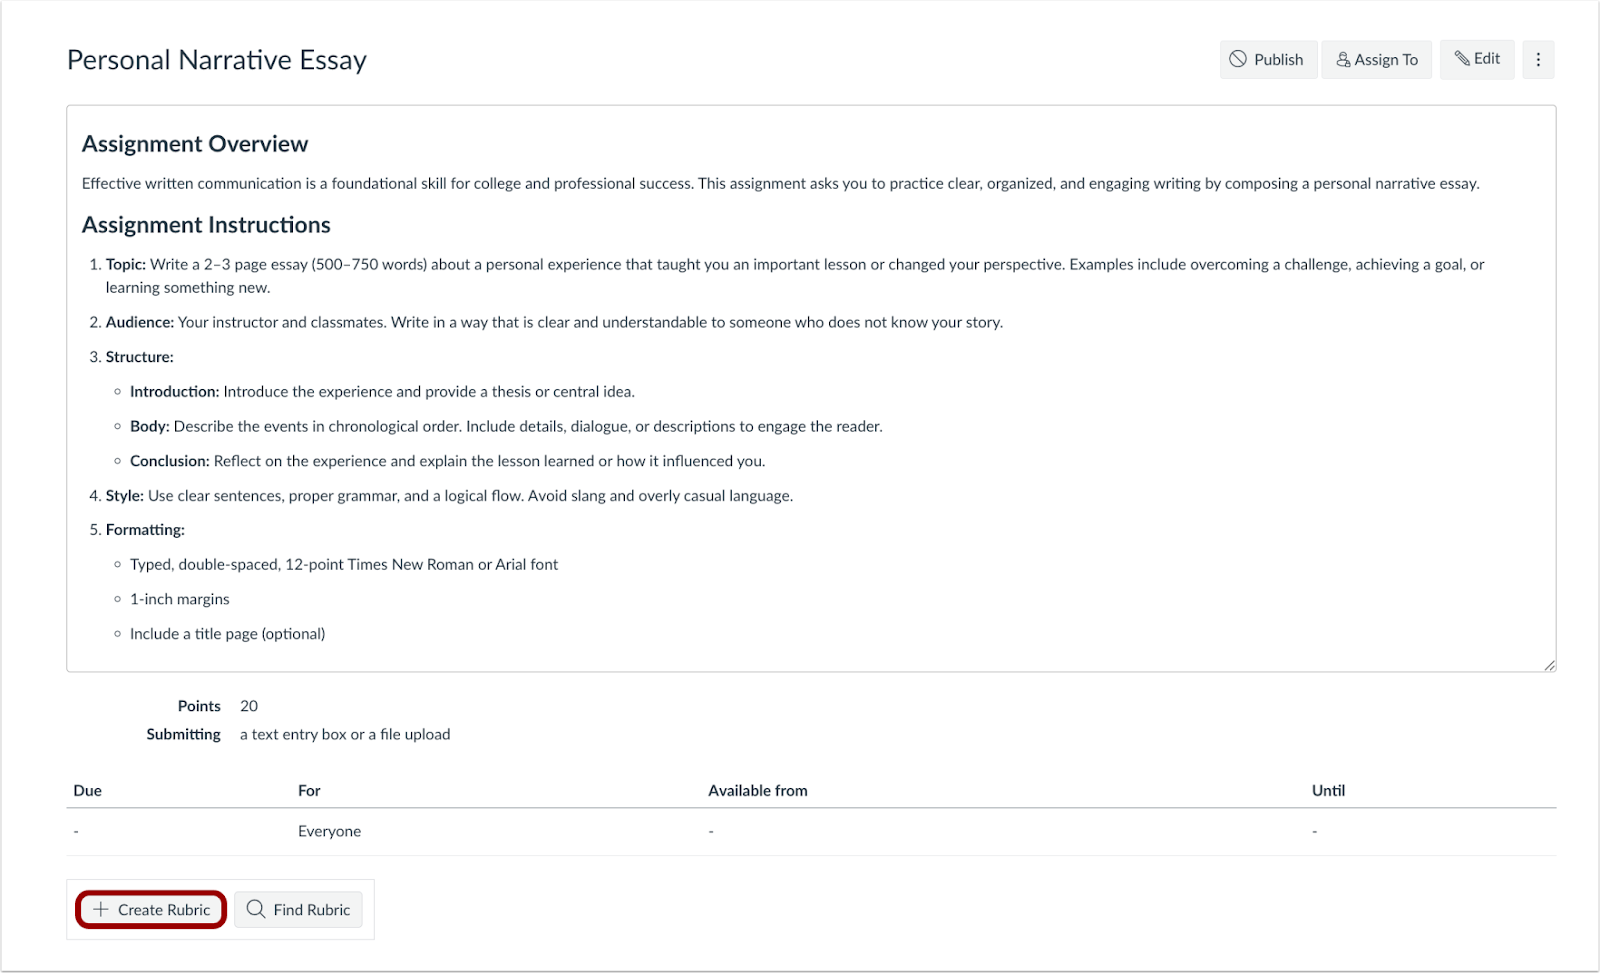1600x973 pixels.
Task: Click the Available from column header
Action: (758, 790)
